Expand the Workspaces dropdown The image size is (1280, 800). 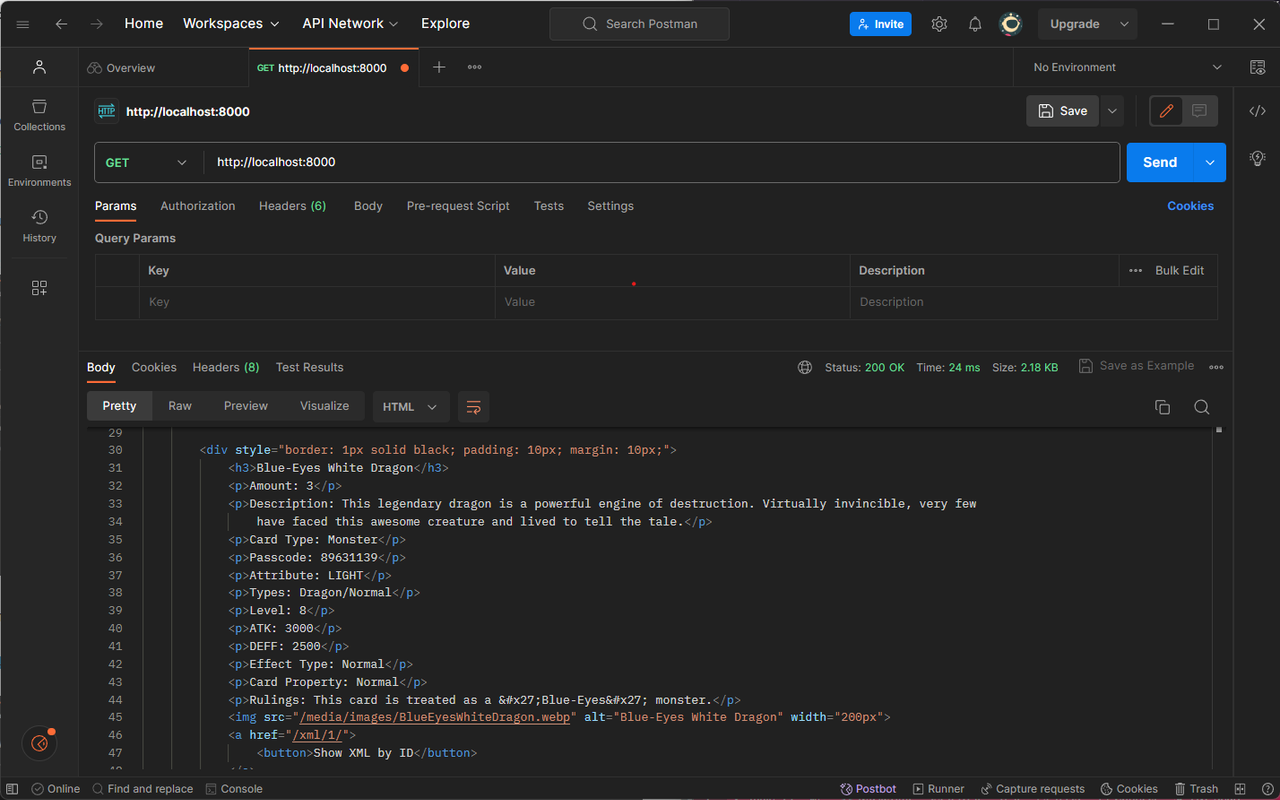232,24
